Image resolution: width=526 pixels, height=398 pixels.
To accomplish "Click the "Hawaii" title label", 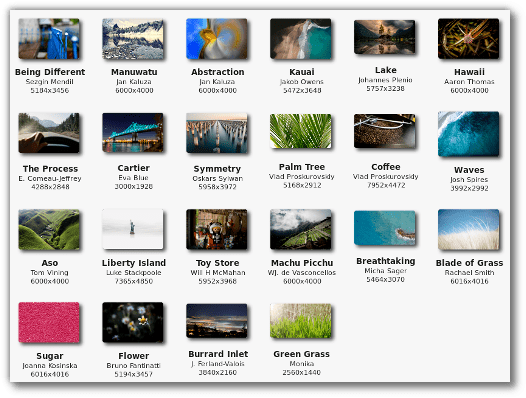I will 469,72.
